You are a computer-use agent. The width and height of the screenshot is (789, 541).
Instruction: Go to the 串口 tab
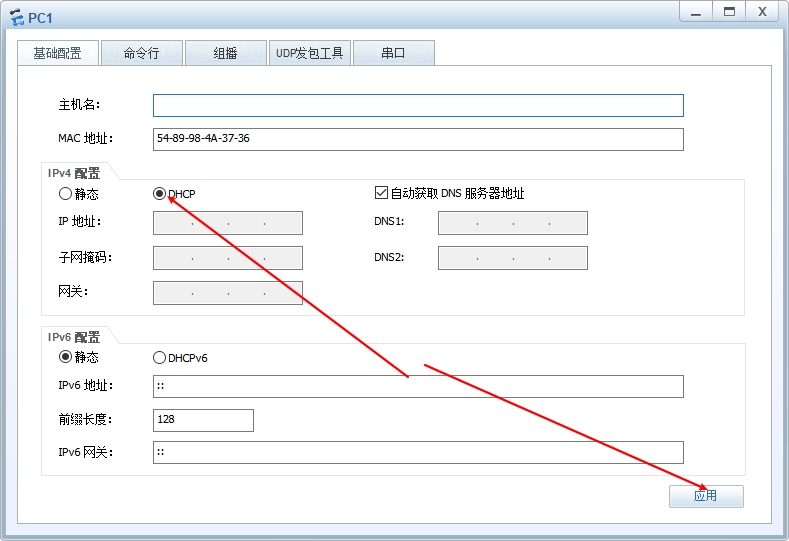pyautogui.click(x=393, y=53)
